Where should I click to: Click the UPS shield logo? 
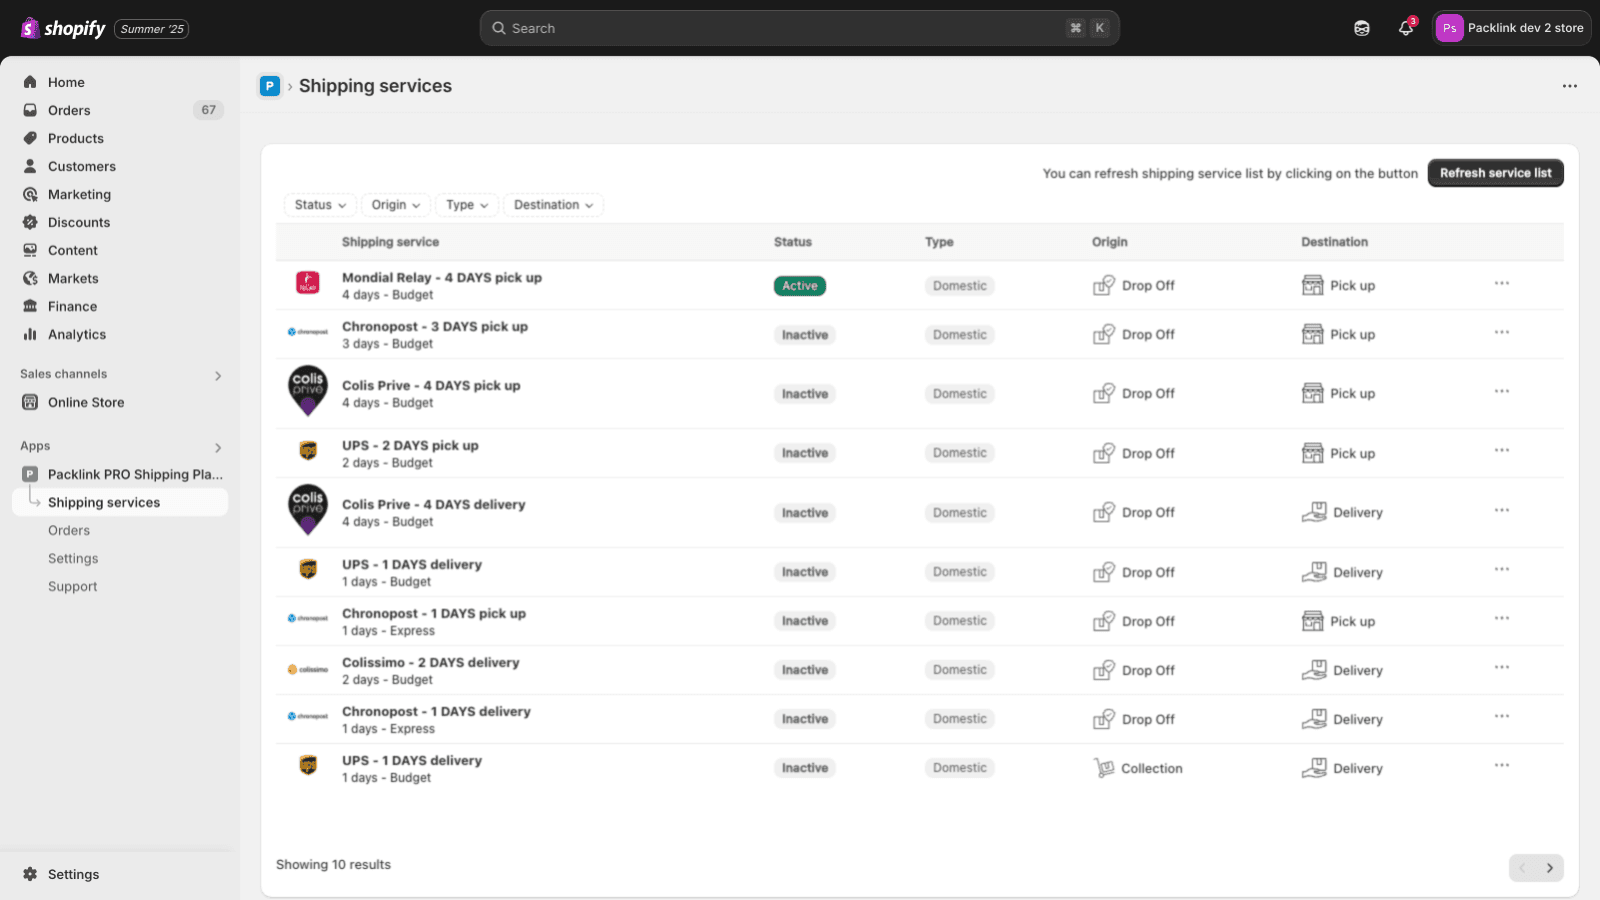tap(307, 452)
